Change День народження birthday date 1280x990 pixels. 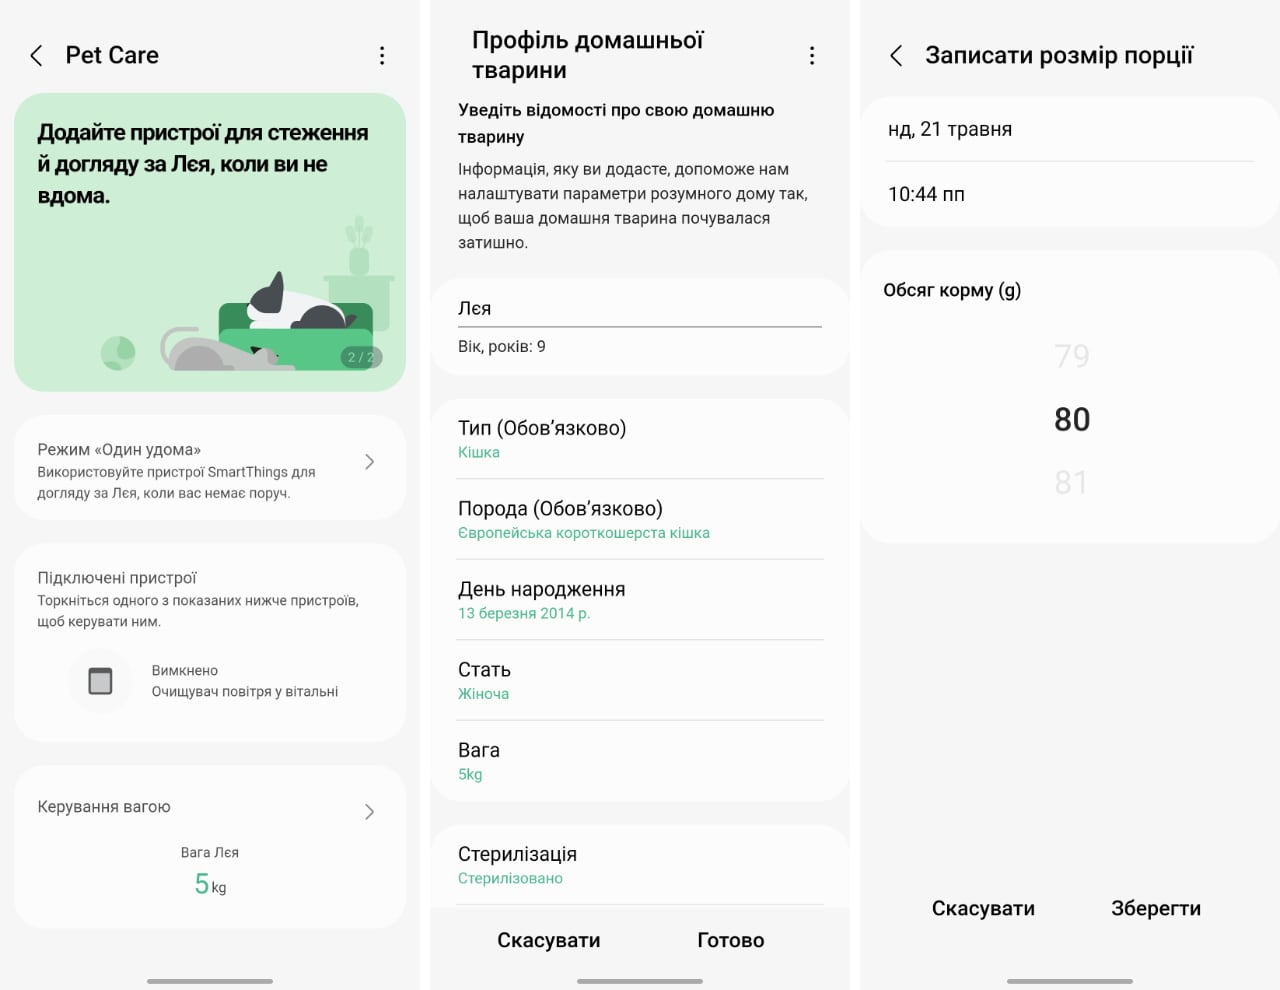pyautogui.click(x=640, y=600)
